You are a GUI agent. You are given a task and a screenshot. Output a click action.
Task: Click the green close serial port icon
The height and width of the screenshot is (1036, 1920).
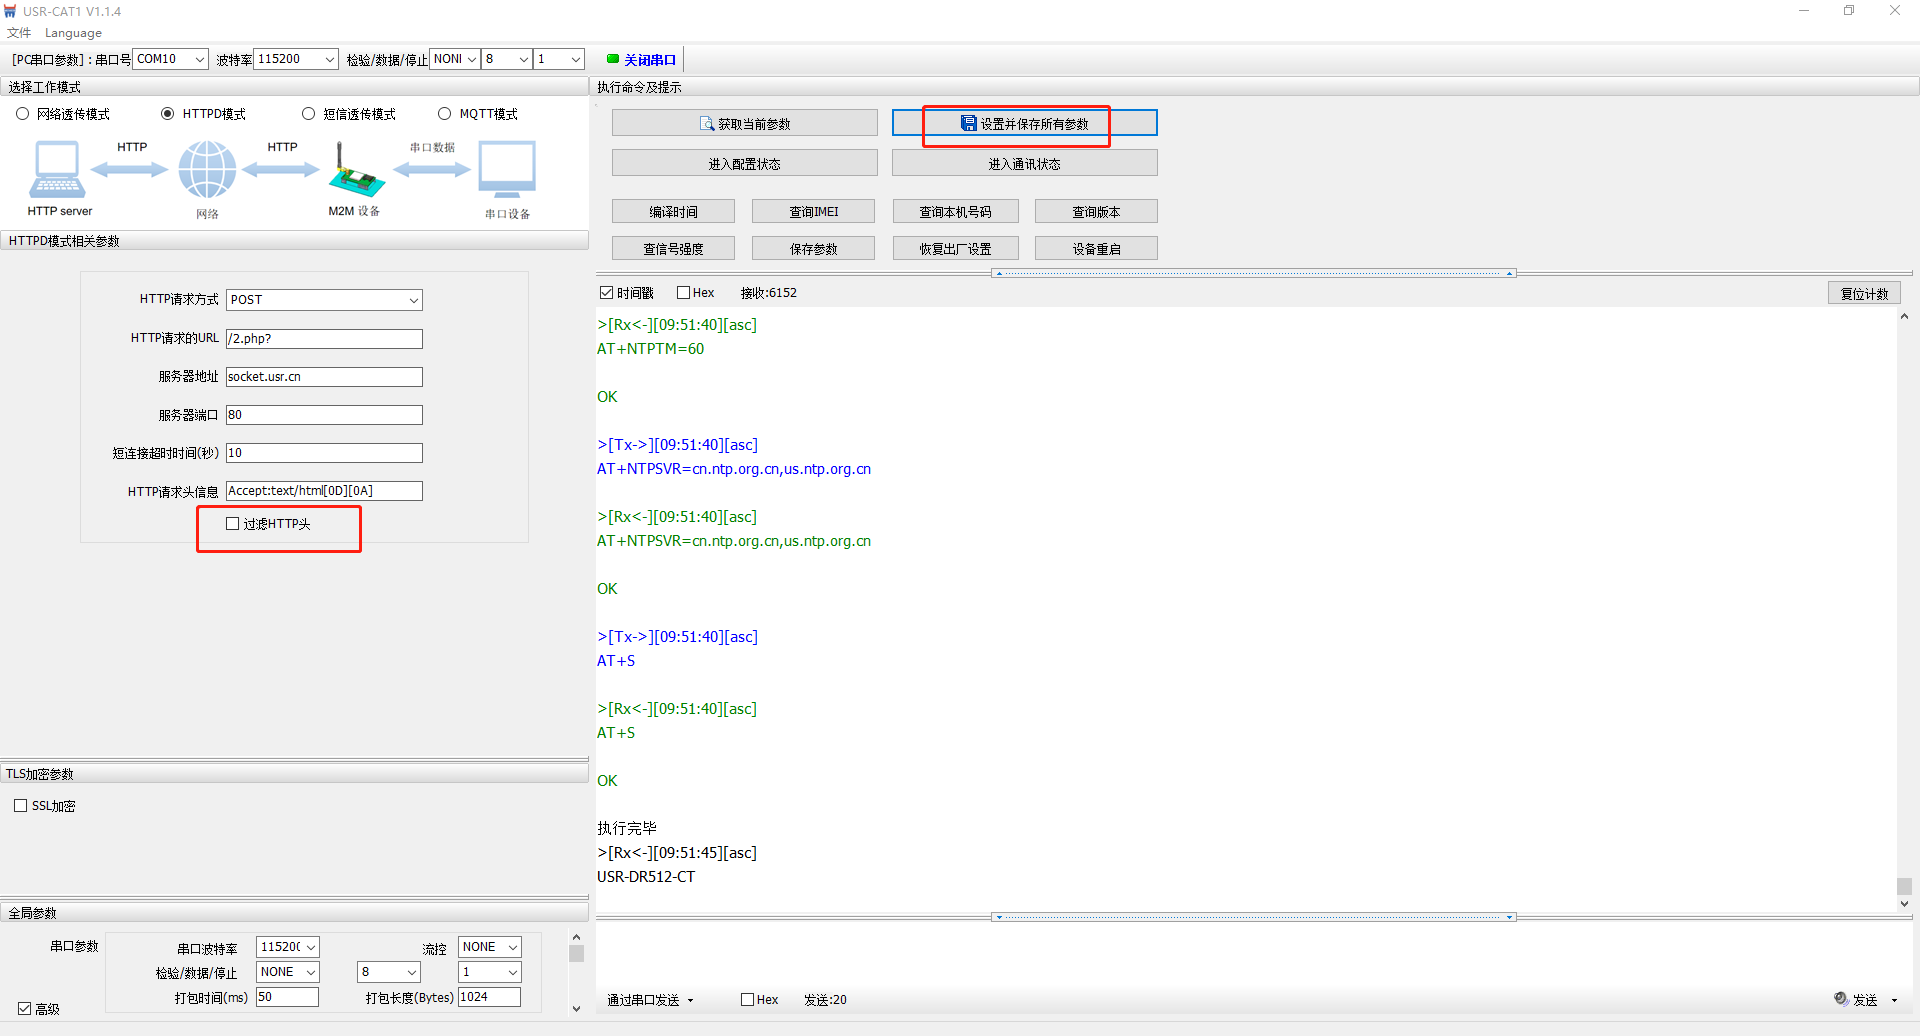[x=613, y=59]
